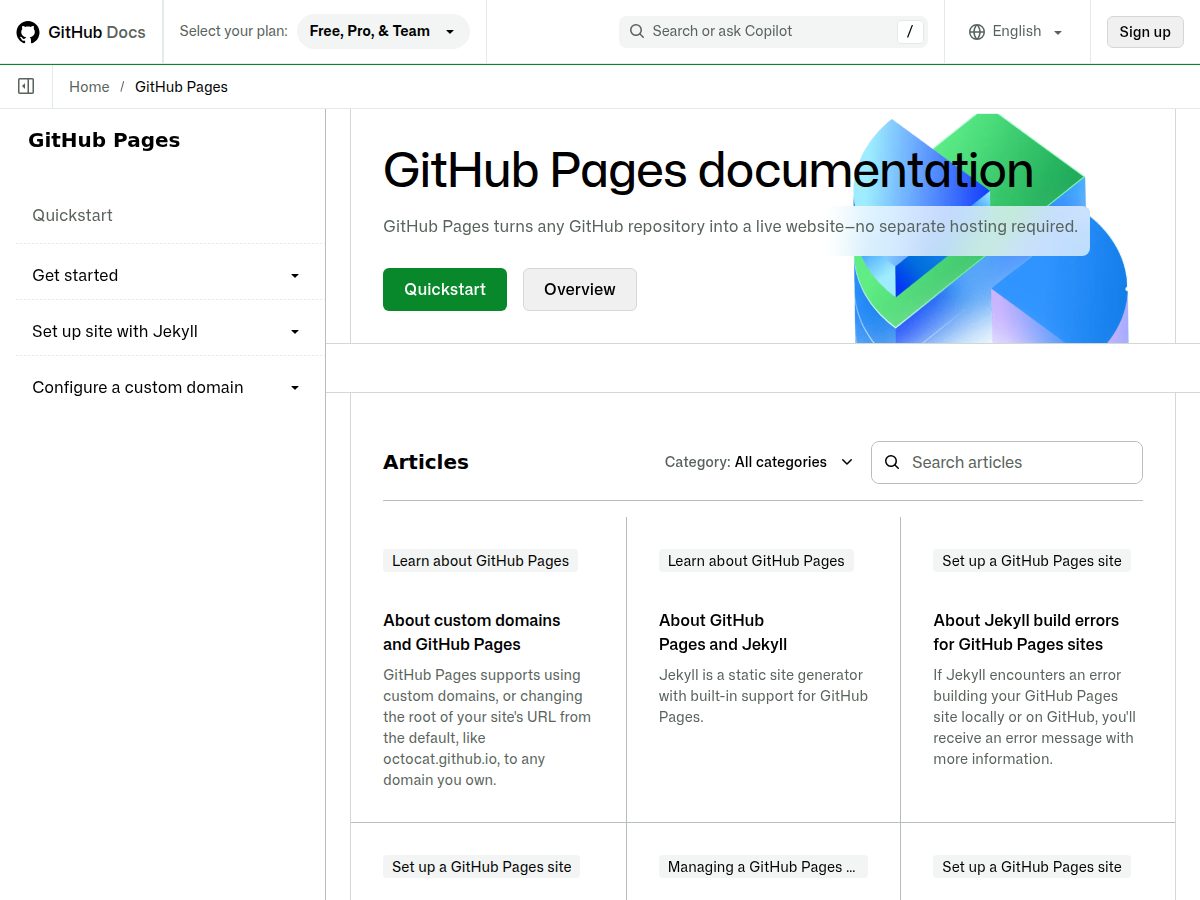Click the GitHub Pages hero illustration
Image resolution: width=1200 pixels, height=900 pixels.
991,228
